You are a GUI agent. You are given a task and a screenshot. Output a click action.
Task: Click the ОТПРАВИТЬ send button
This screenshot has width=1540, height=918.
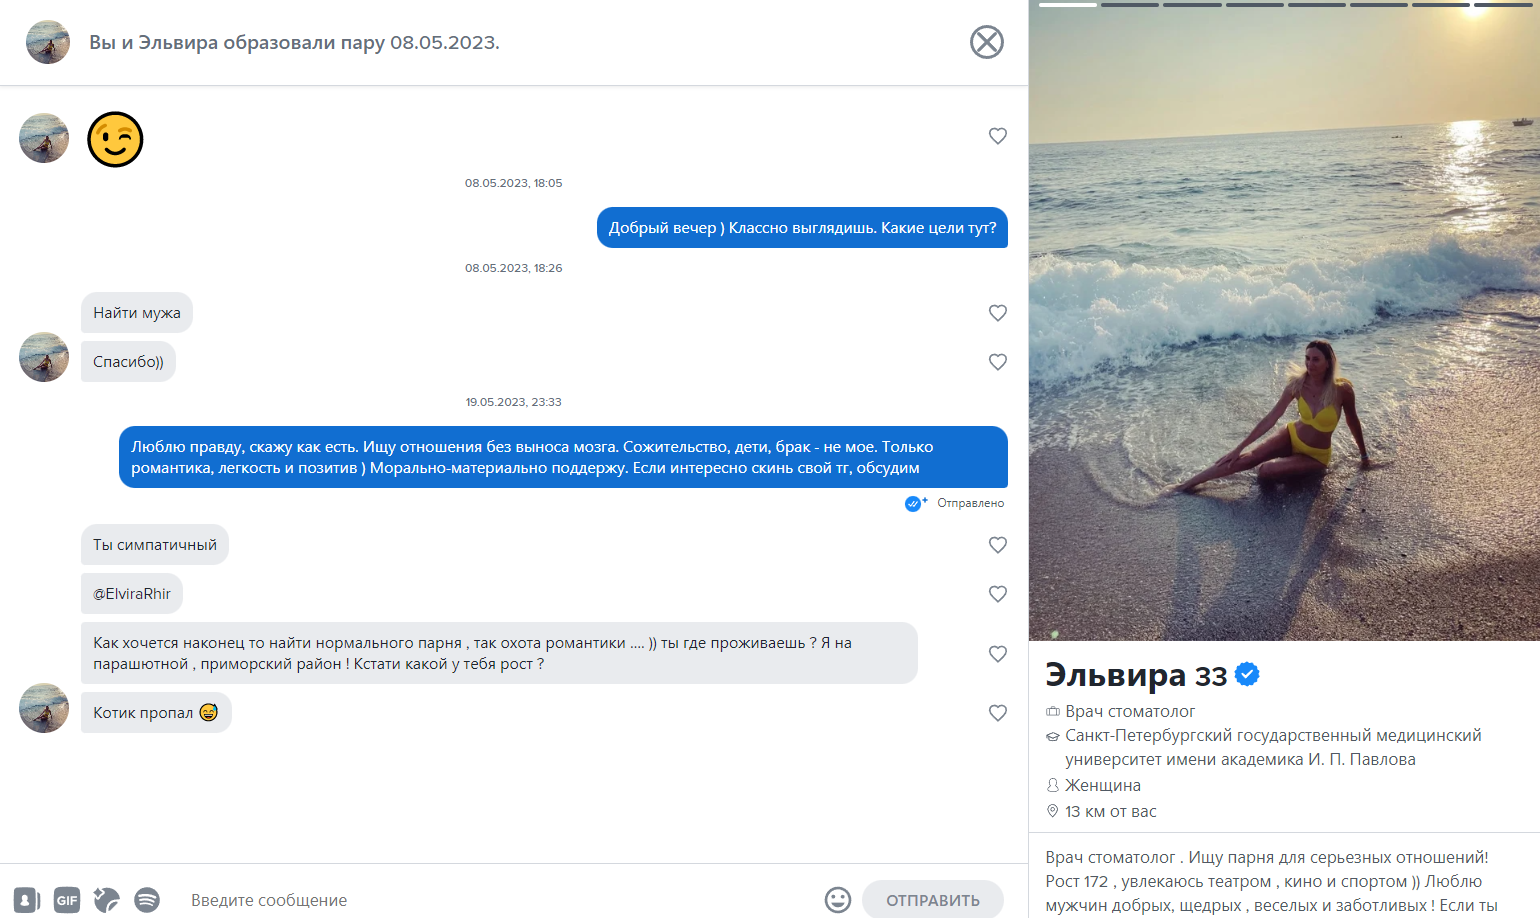tap(933, 900)
